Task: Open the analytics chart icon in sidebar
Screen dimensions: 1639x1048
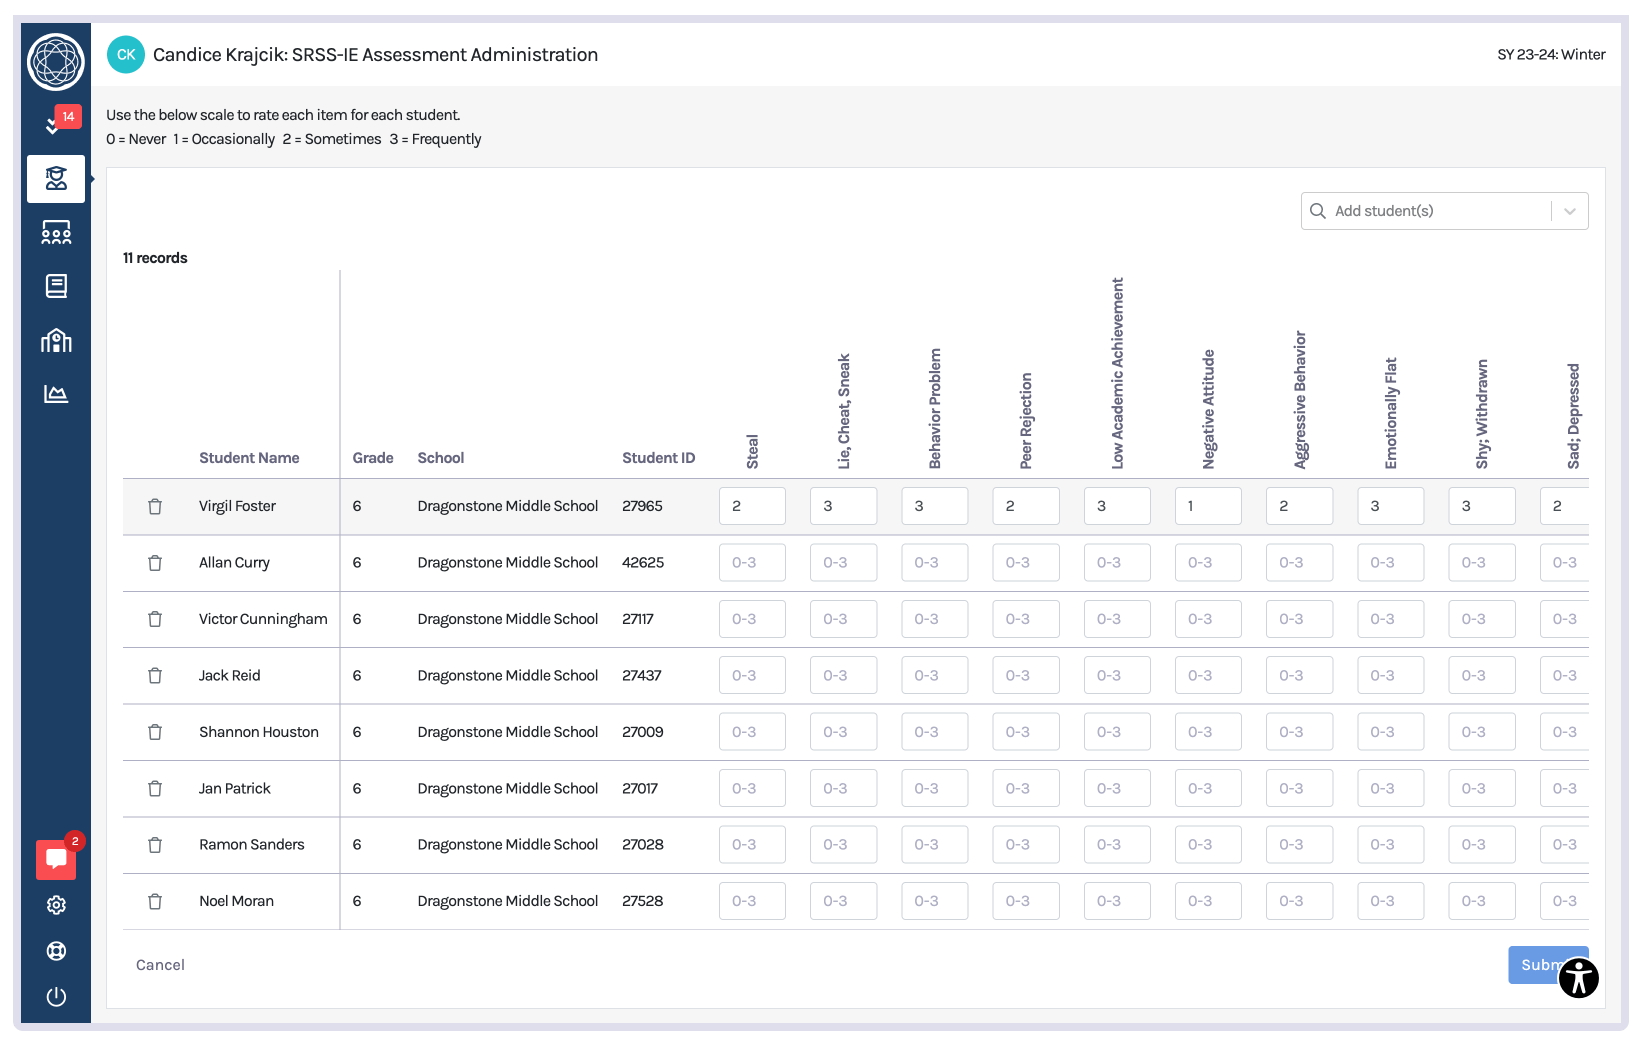Action: (56, 394)
